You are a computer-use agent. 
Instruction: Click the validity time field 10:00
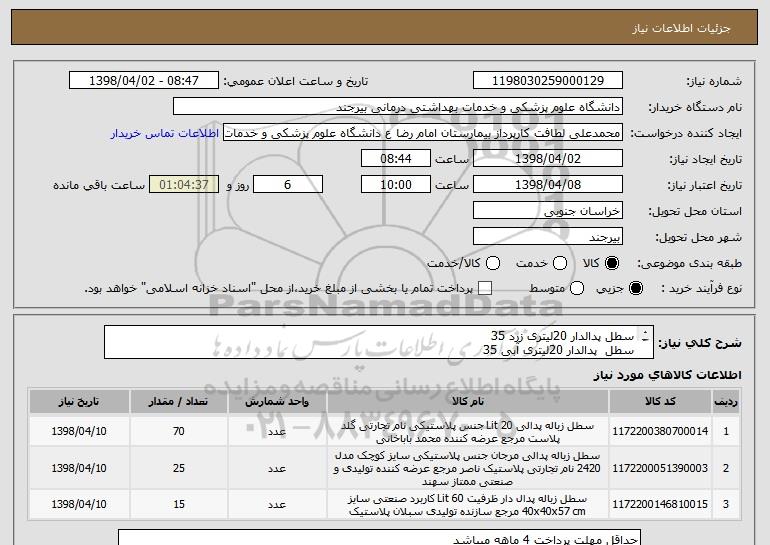point(396,185)
